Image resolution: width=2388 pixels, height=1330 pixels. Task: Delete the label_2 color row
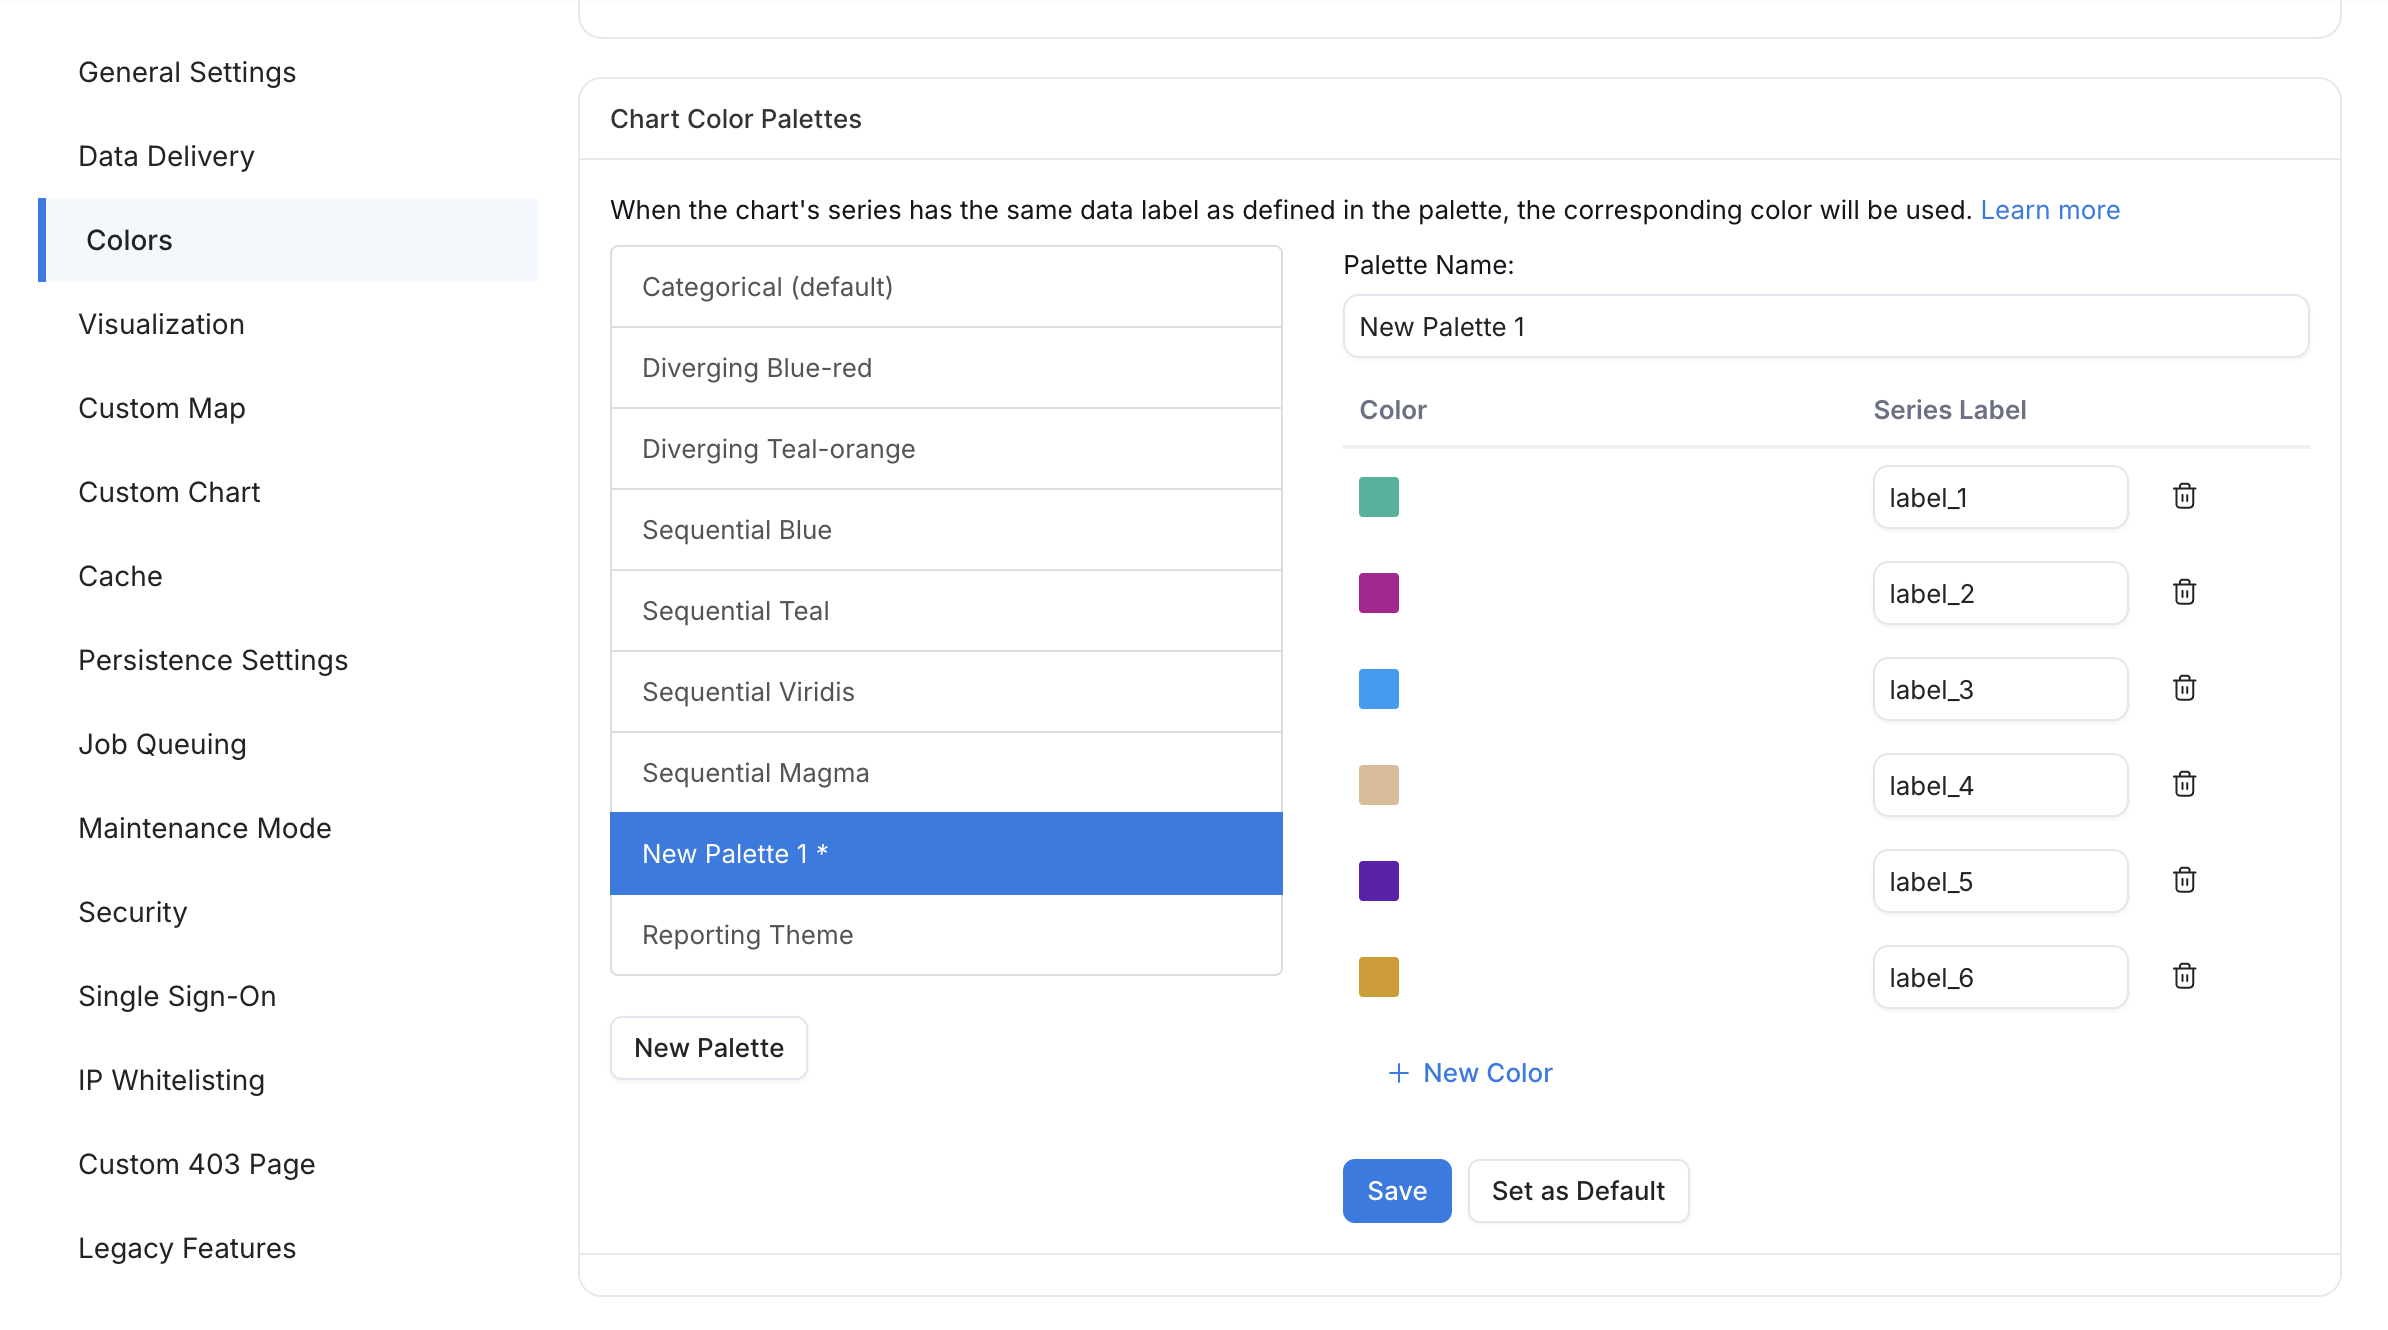click(x=2185, y=592)
